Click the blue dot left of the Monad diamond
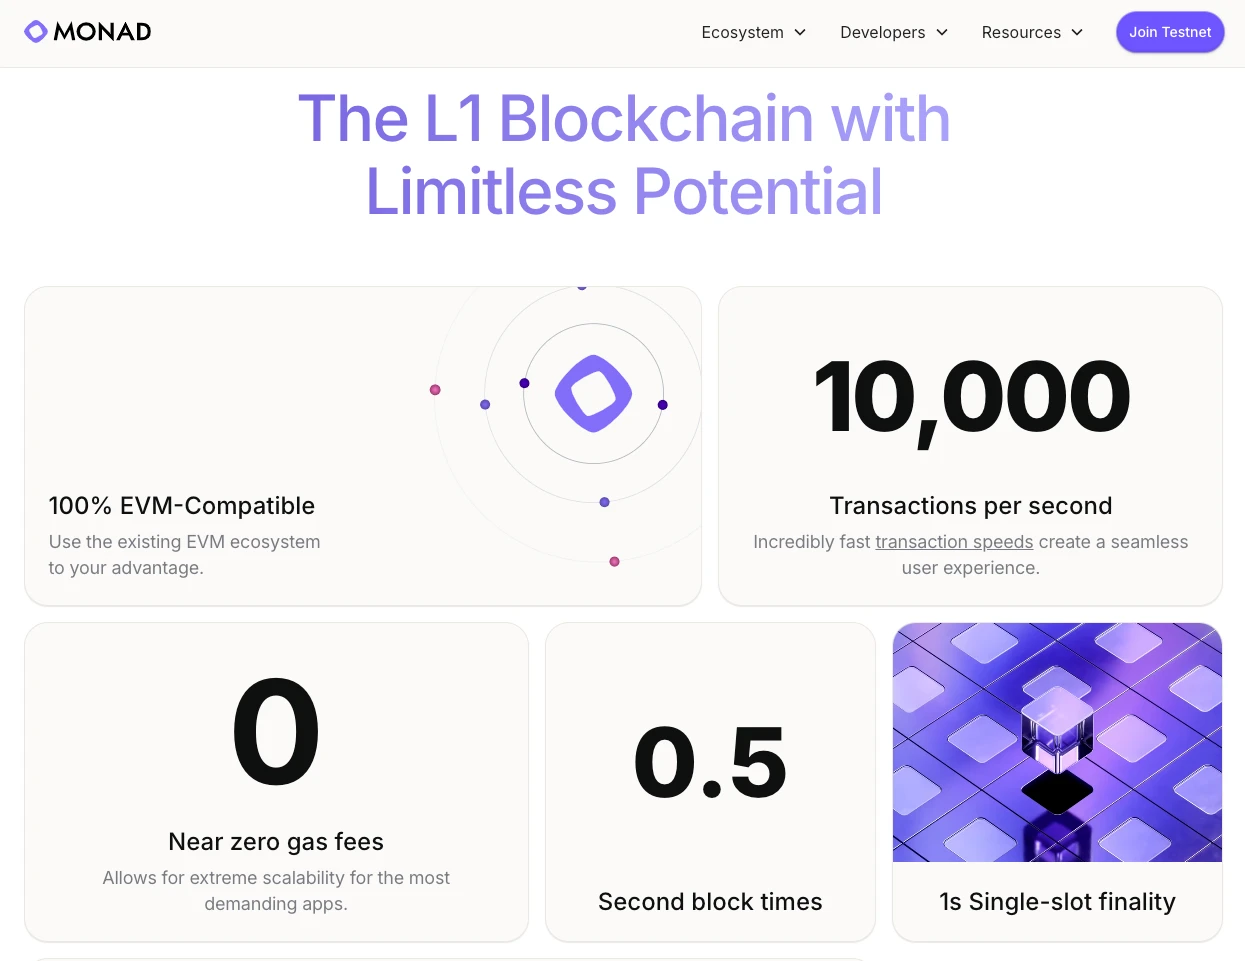1245x961 pixels. (485, 404)
